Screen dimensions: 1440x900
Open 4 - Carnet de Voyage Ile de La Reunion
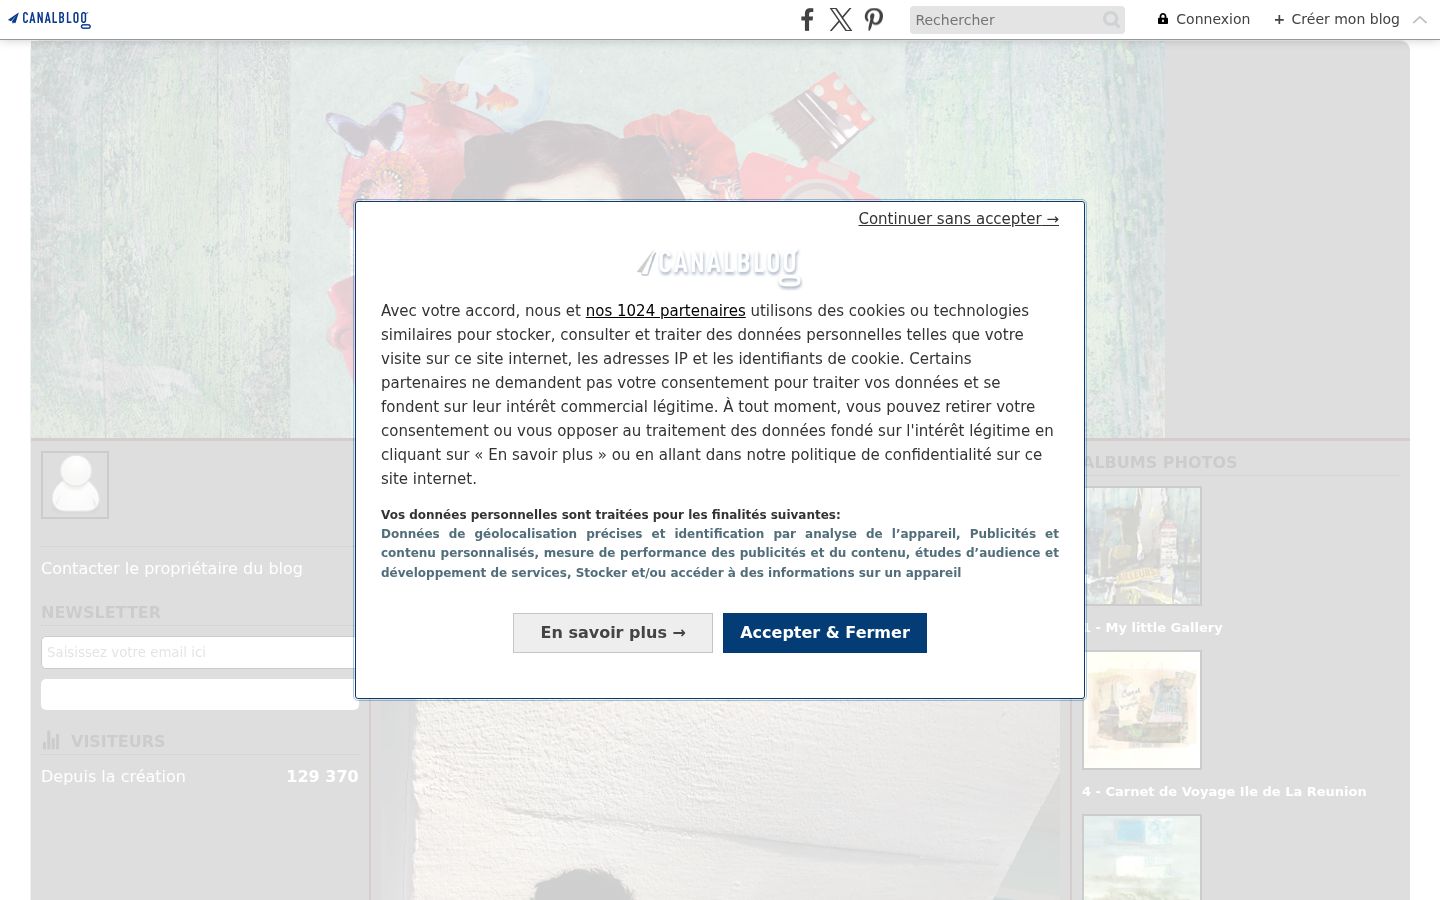click(x=1224, y=792)
